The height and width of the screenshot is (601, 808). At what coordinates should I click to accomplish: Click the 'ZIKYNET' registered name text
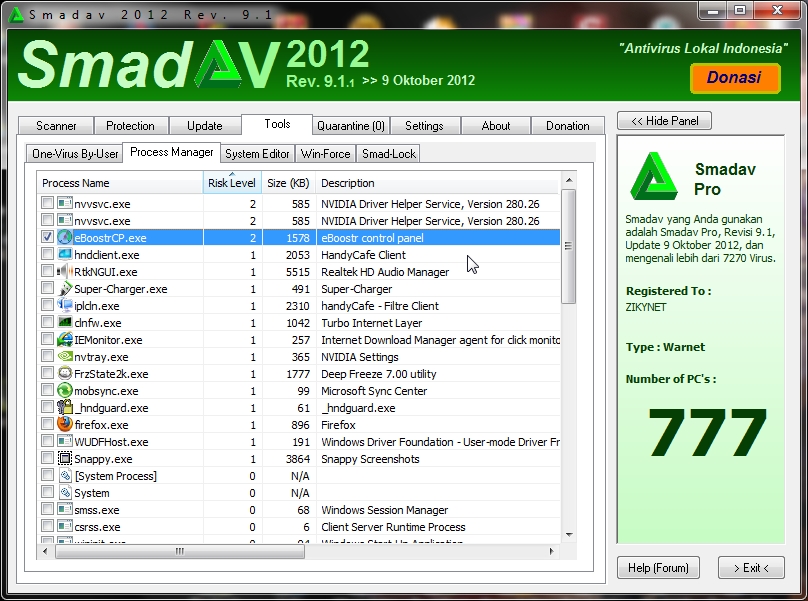click(x=646, y=307)
